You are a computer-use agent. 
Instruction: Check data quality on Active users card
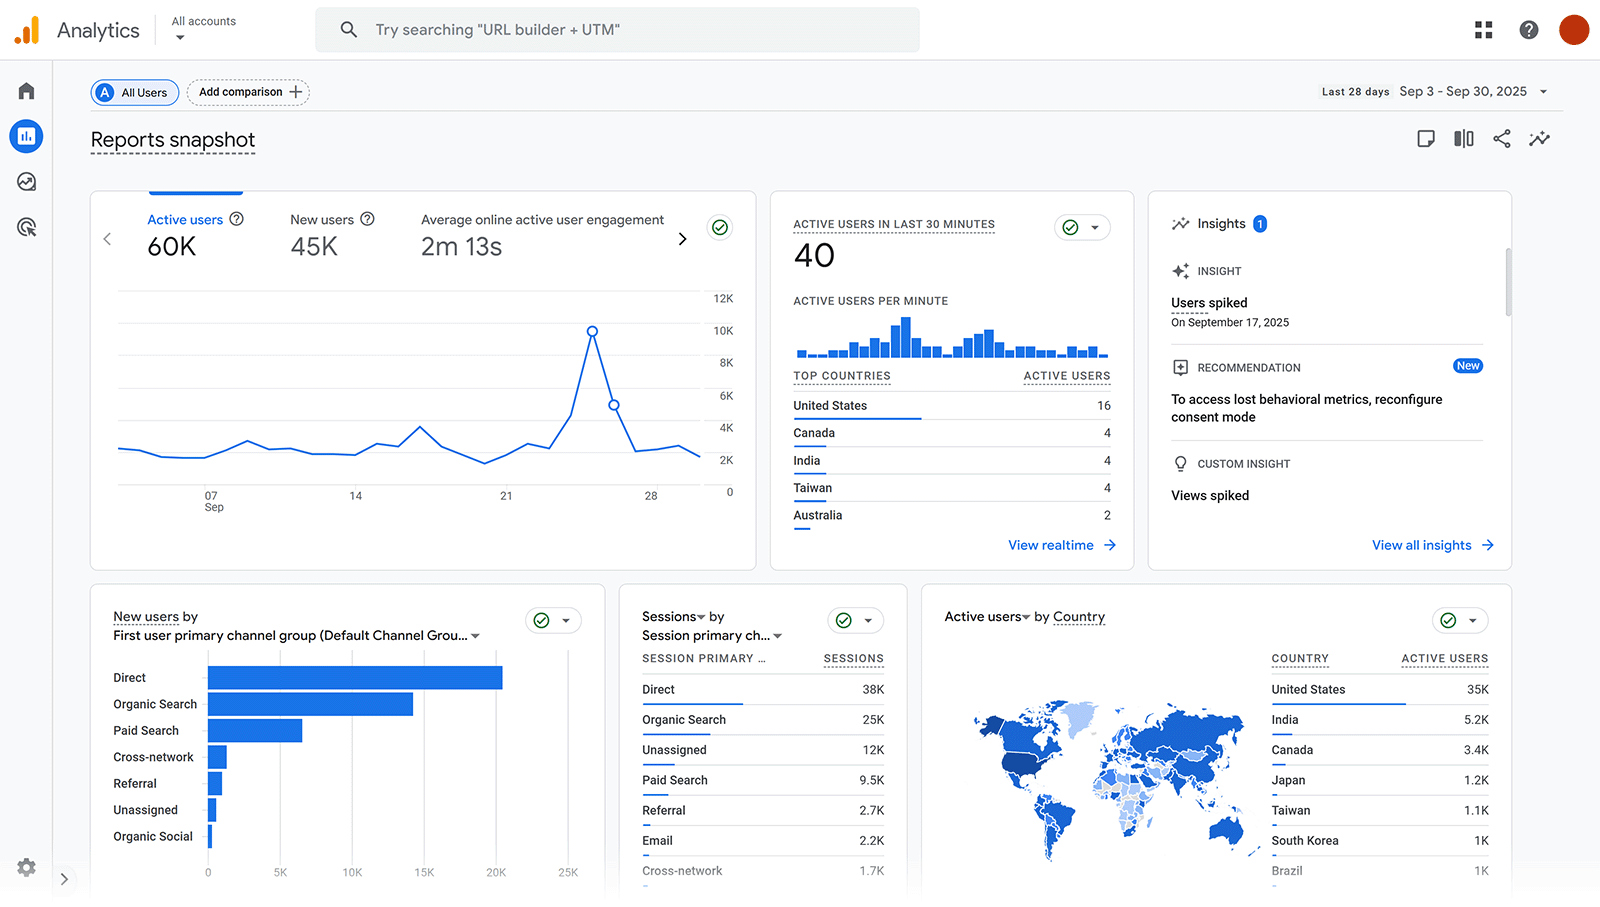coord(719,227)
